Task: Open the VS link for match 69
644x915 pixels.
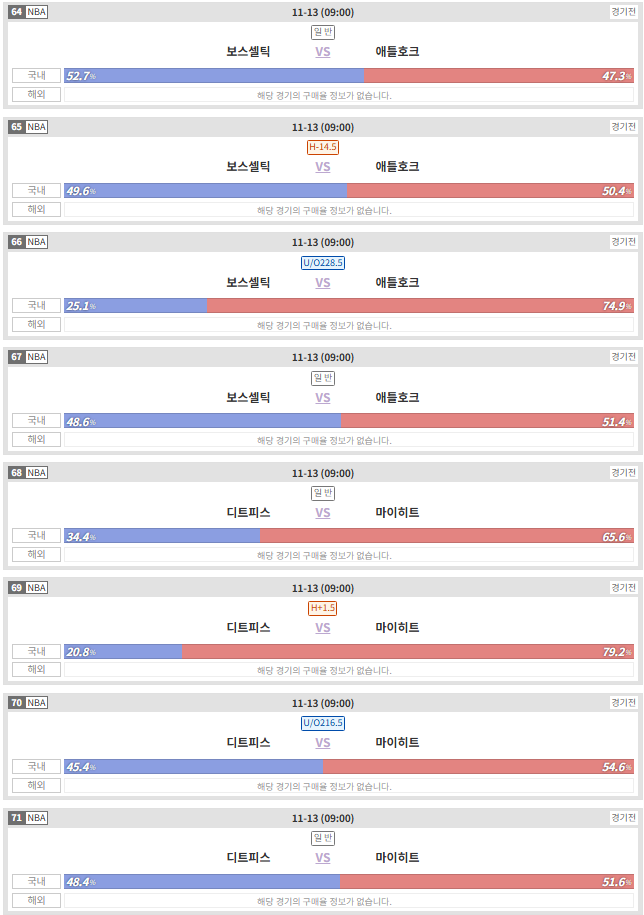Action: (323, 627)
